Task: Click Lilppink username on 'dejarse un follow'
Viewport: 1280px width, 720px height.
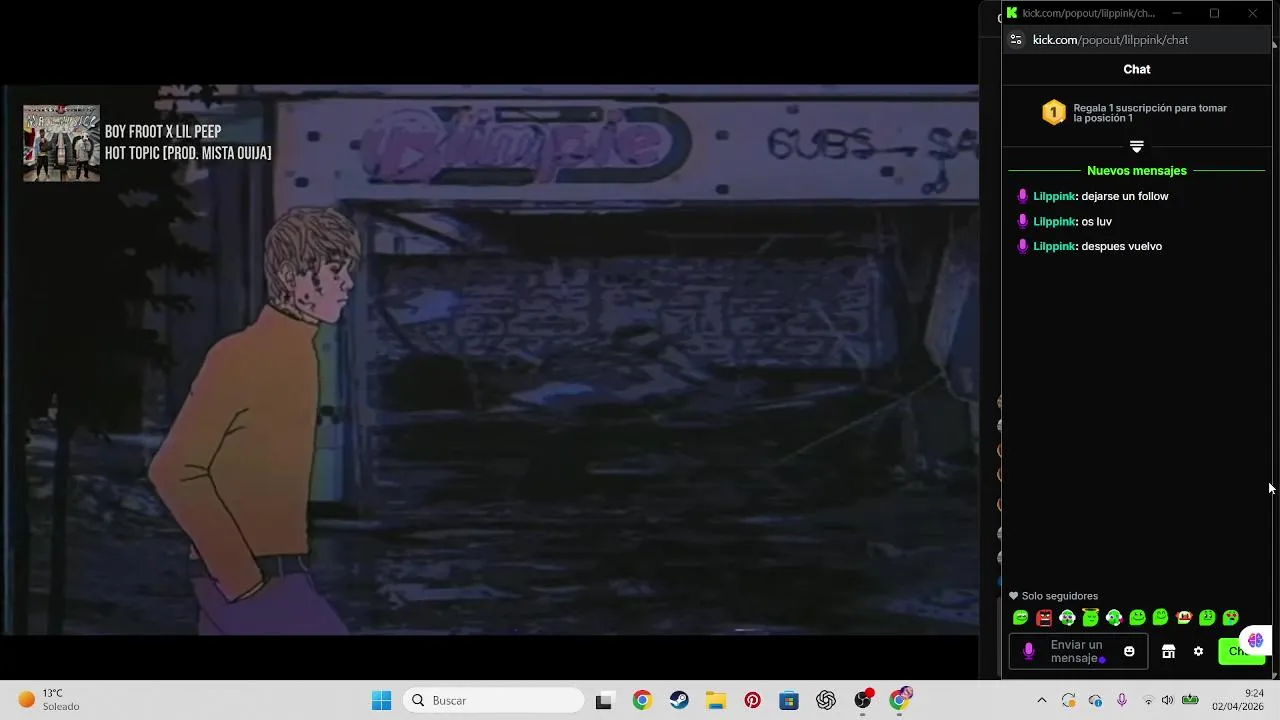Action: 1054,196
